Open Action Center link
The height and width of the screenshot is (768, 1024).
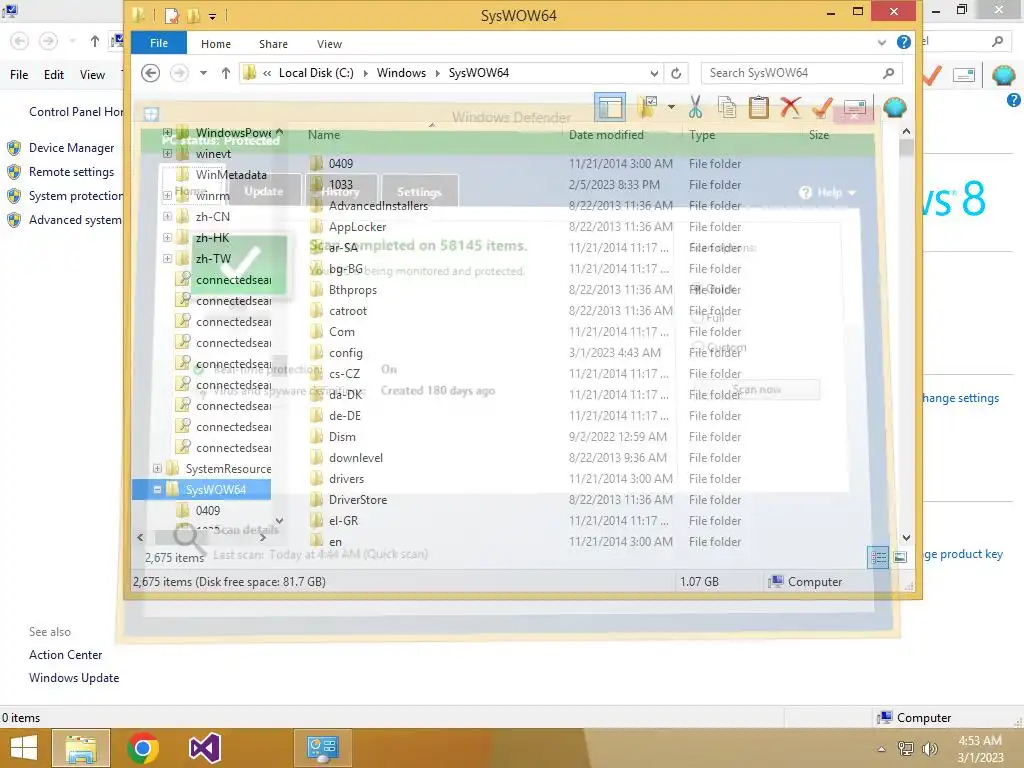65,654
